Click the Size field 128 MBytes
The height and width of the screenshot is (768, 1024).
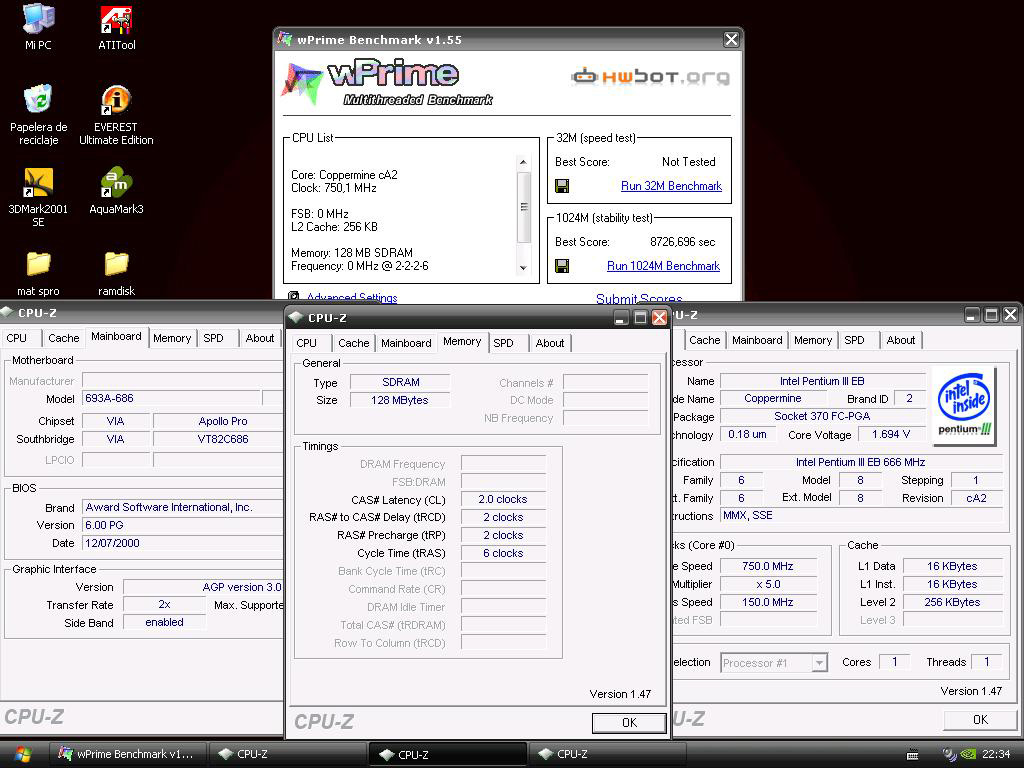(x=400, y=400)
